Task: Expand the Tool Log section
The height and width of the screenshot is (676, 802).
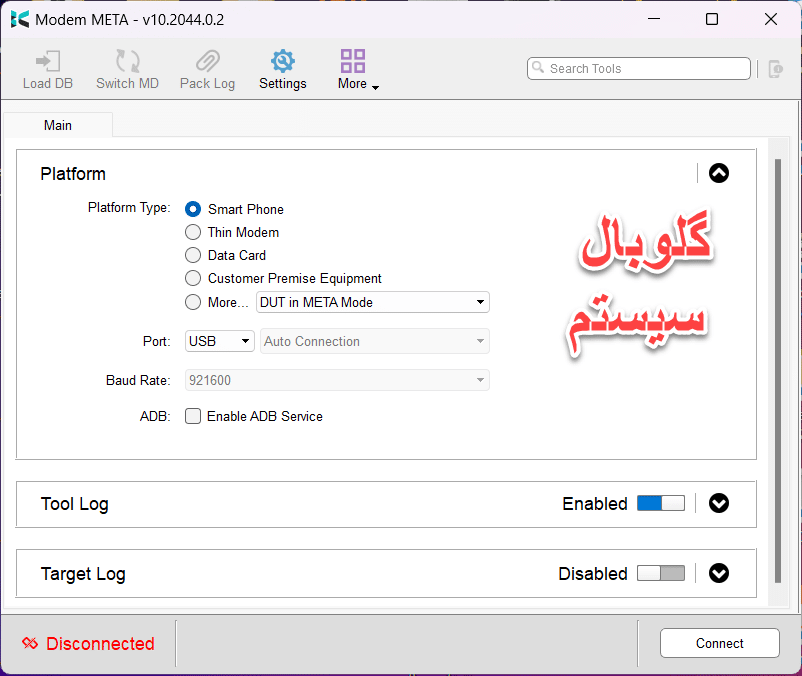Action: tap(719, 504)
